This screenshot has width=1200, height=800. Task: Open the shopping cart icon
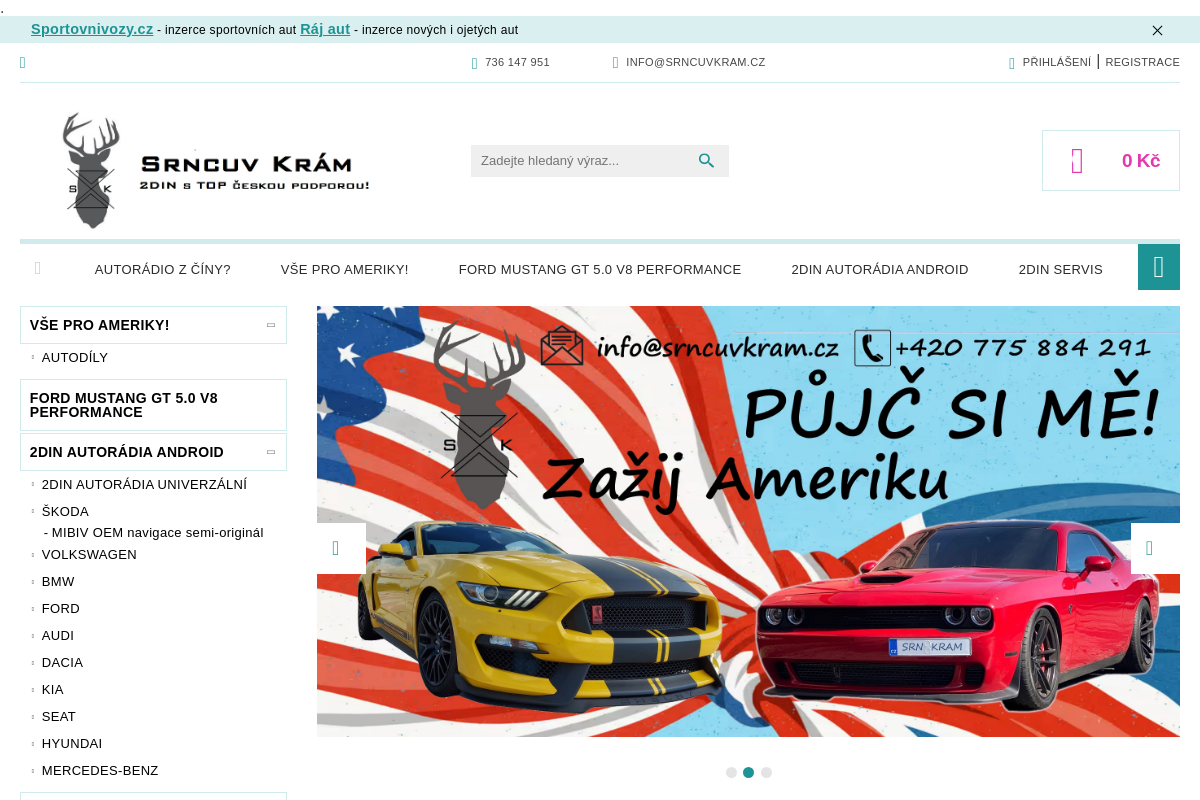point(1077,161)
